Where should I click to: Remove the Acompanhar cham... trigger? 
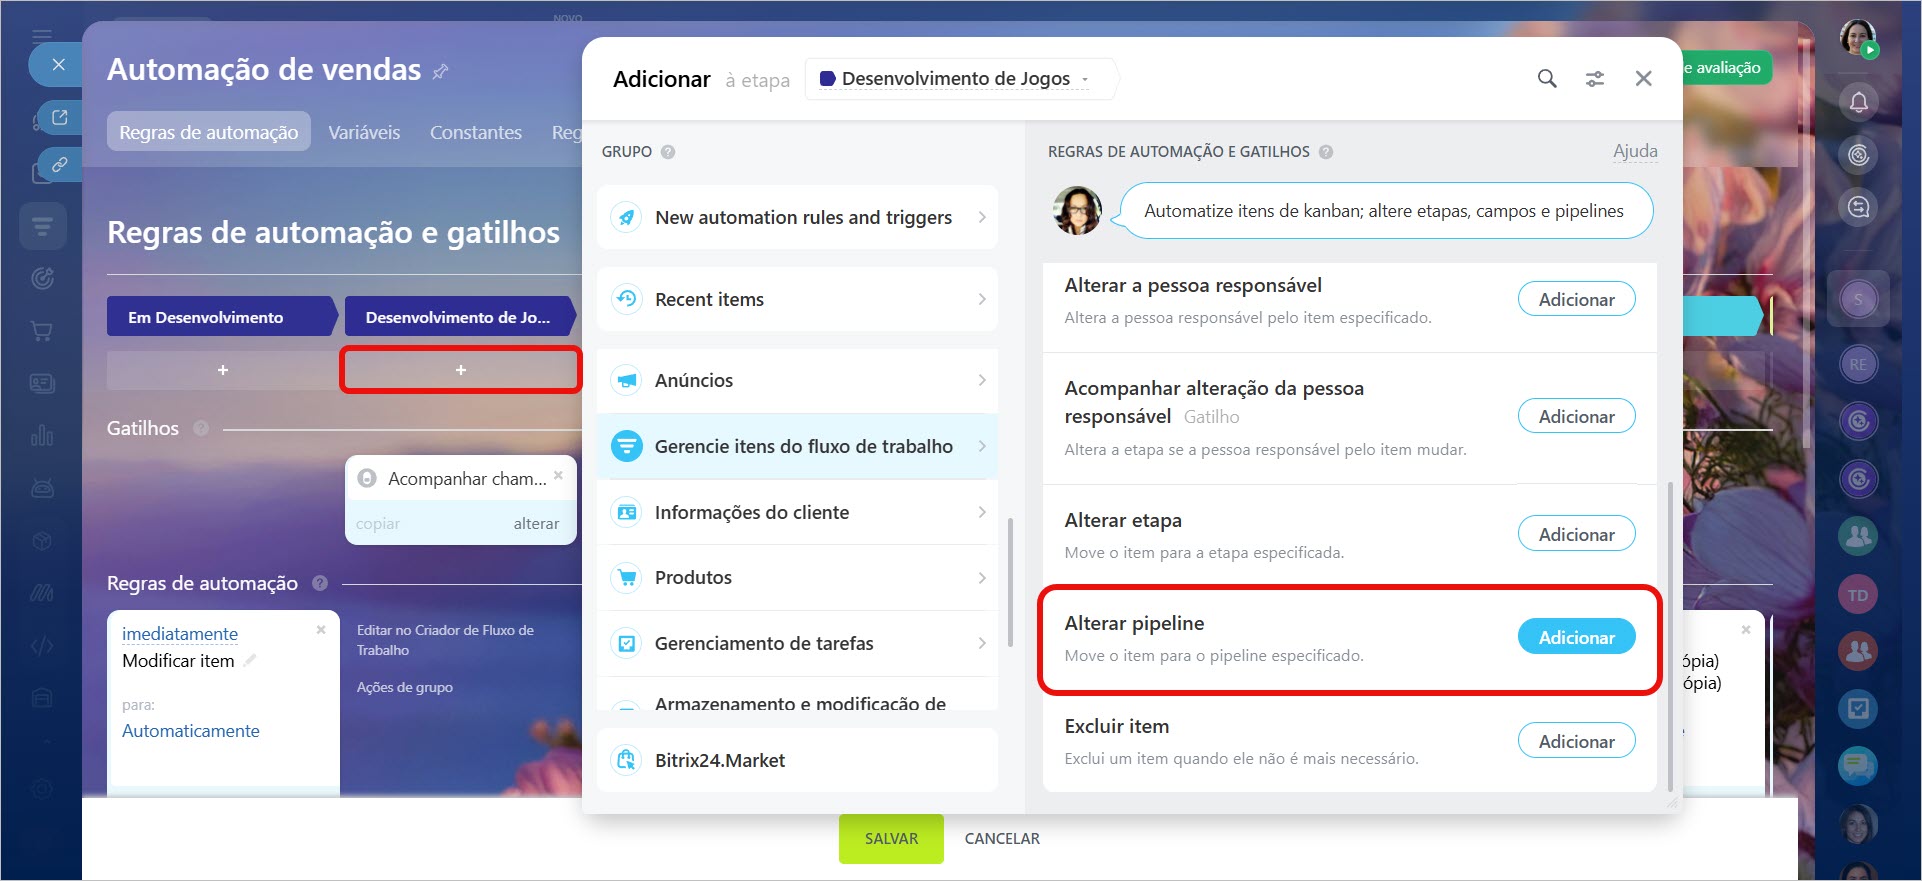[x=558, y=475]
